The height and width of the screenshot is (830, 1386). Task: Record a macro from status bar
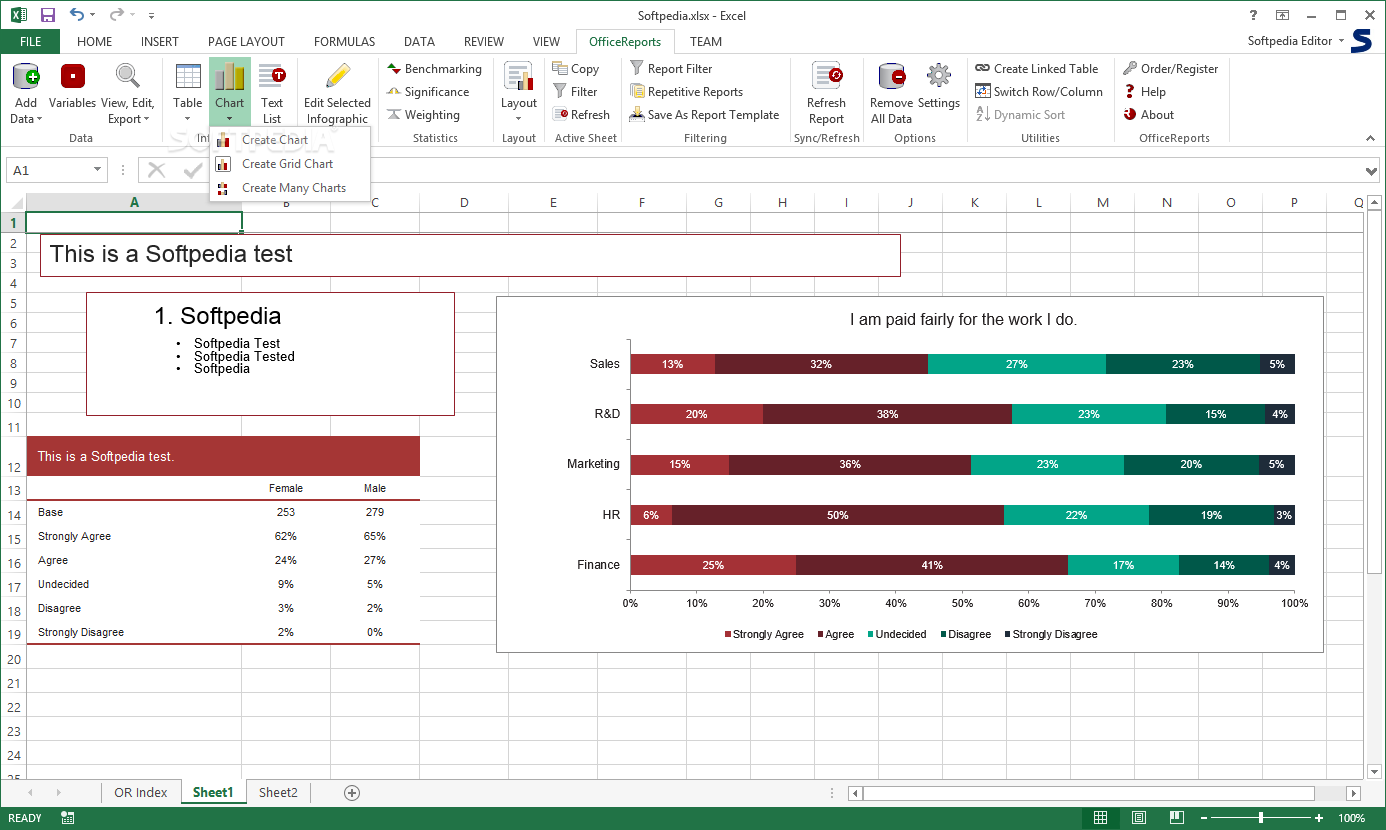(68, 818)
